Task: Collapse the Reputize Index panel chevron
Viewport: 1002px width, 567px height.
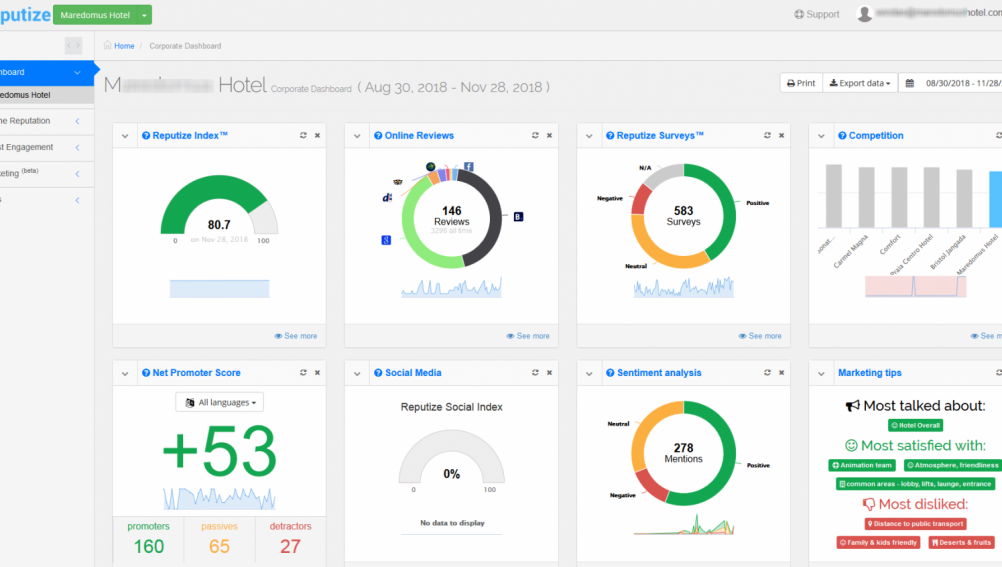Action: click(x=125, y=136)
